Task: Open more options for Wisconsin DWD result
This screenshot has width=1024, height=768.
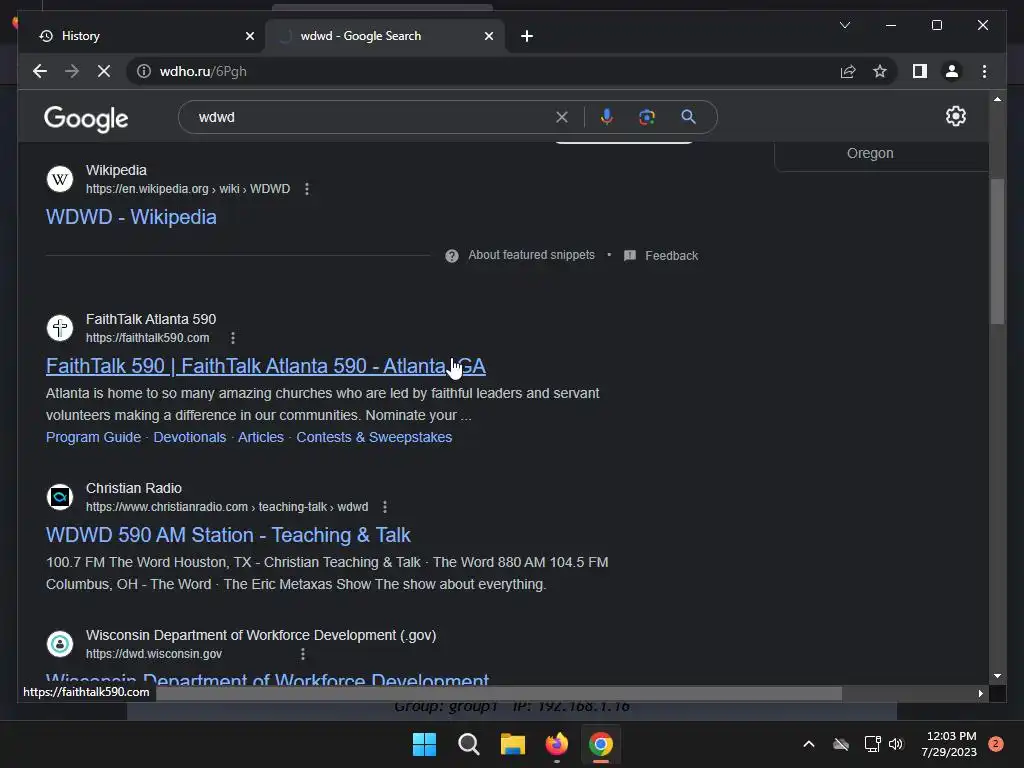Action: pos(302,654)
